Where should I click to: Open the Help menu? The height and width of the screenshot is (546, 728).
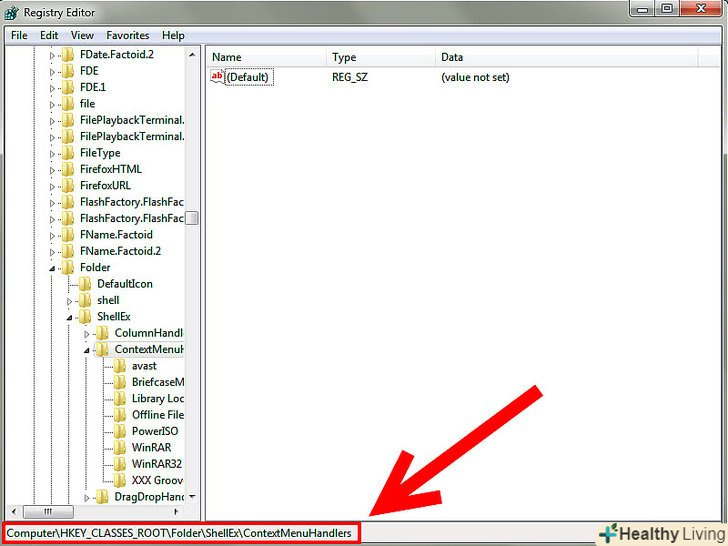coord(173,35)
